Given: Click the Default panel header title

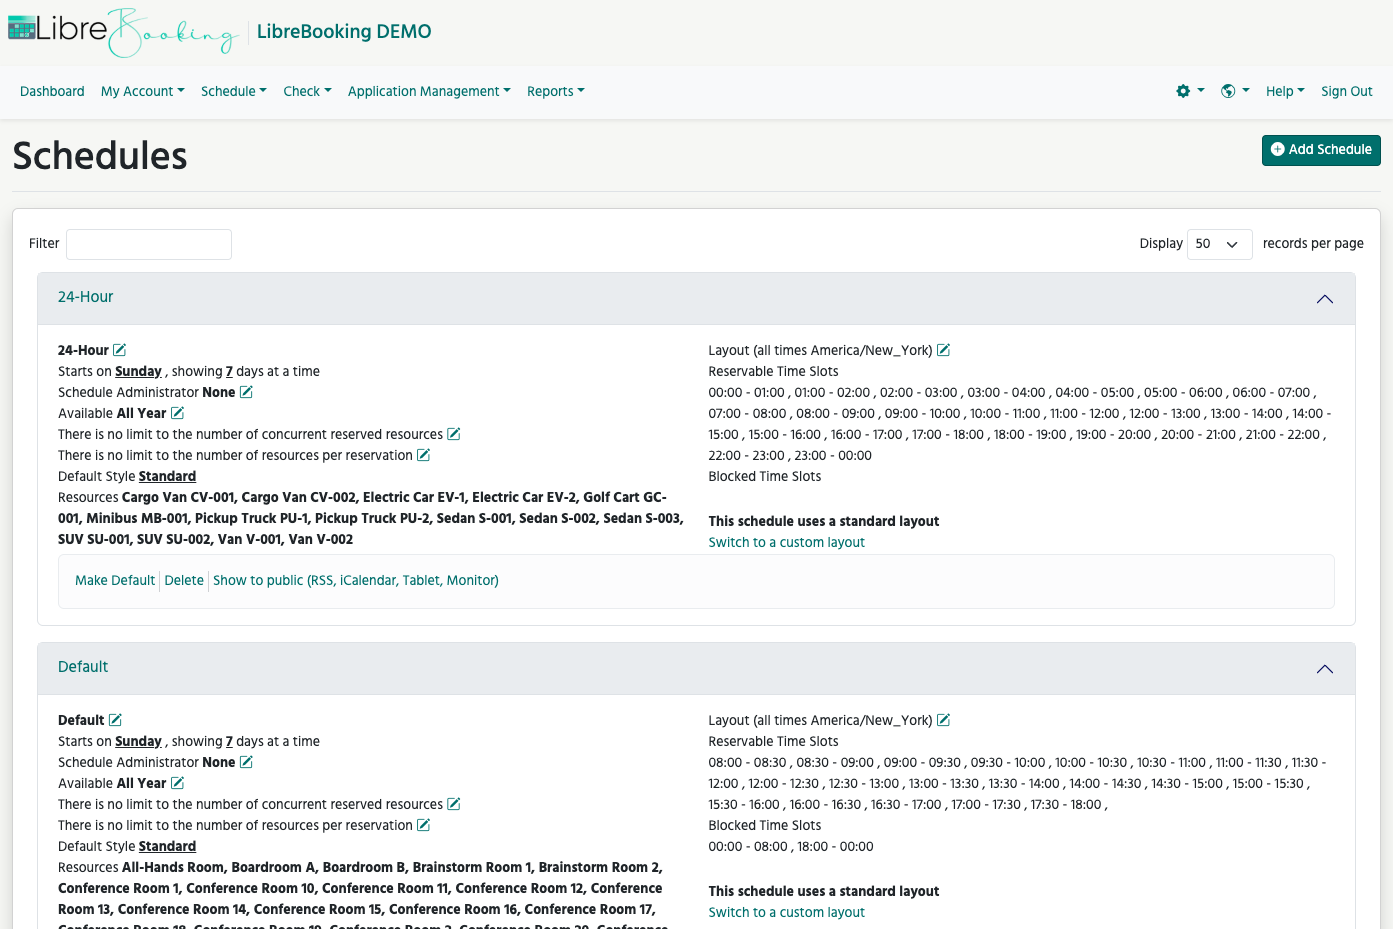Looking at the screenshot, I should pyautogui.click(x=83, y=667).
